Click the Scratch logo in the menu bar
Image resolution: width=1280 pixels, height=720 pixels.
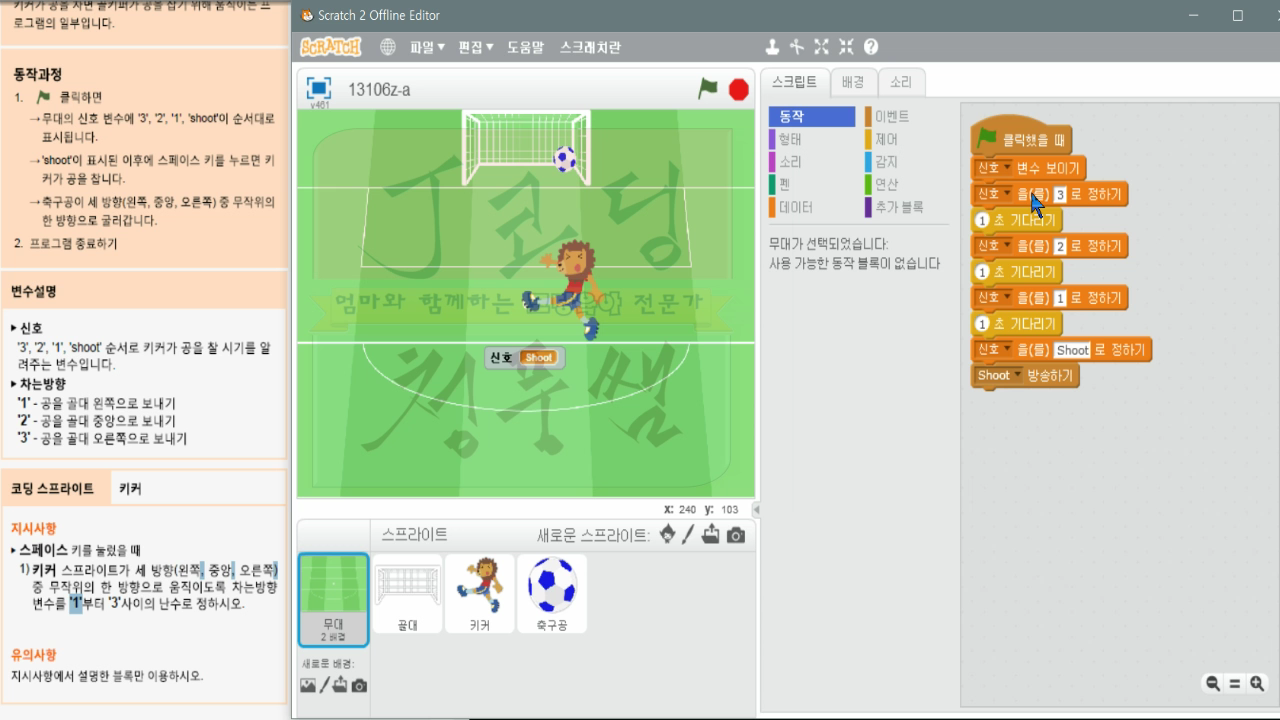[x=330, y=47]
